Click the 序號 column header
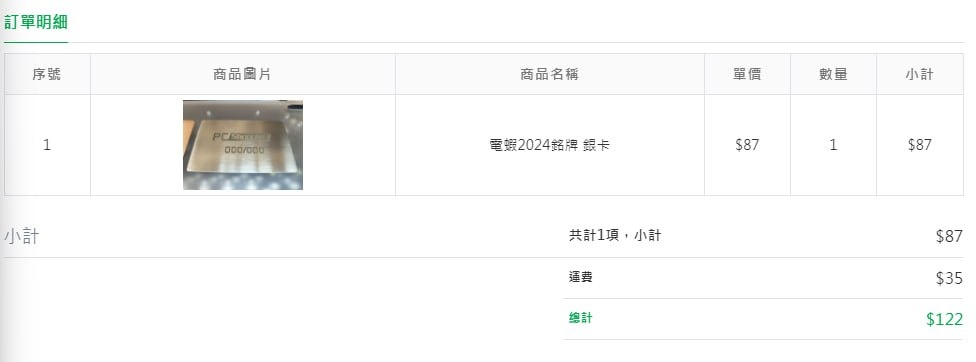 (x=47, y=74)
